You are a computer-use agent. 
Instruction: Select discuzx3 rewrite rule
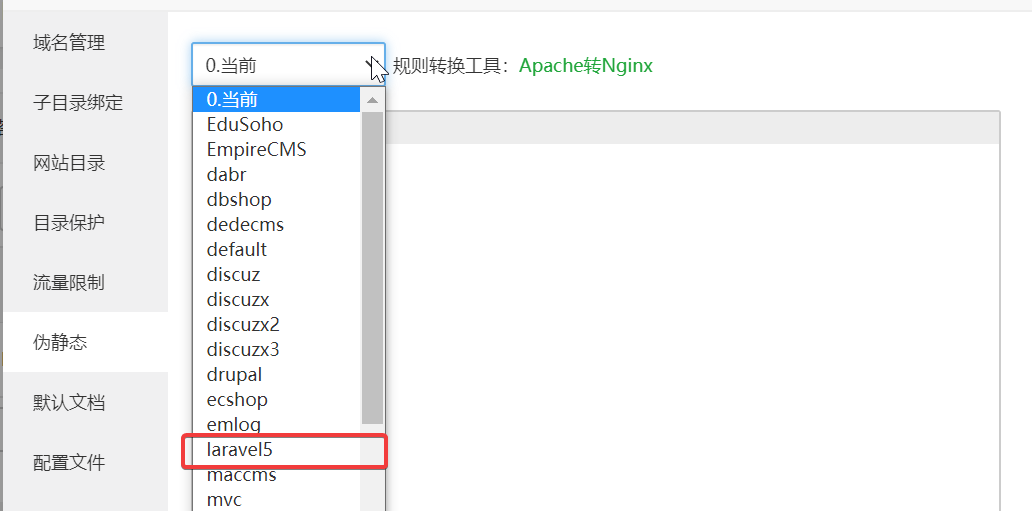point(276,350)
